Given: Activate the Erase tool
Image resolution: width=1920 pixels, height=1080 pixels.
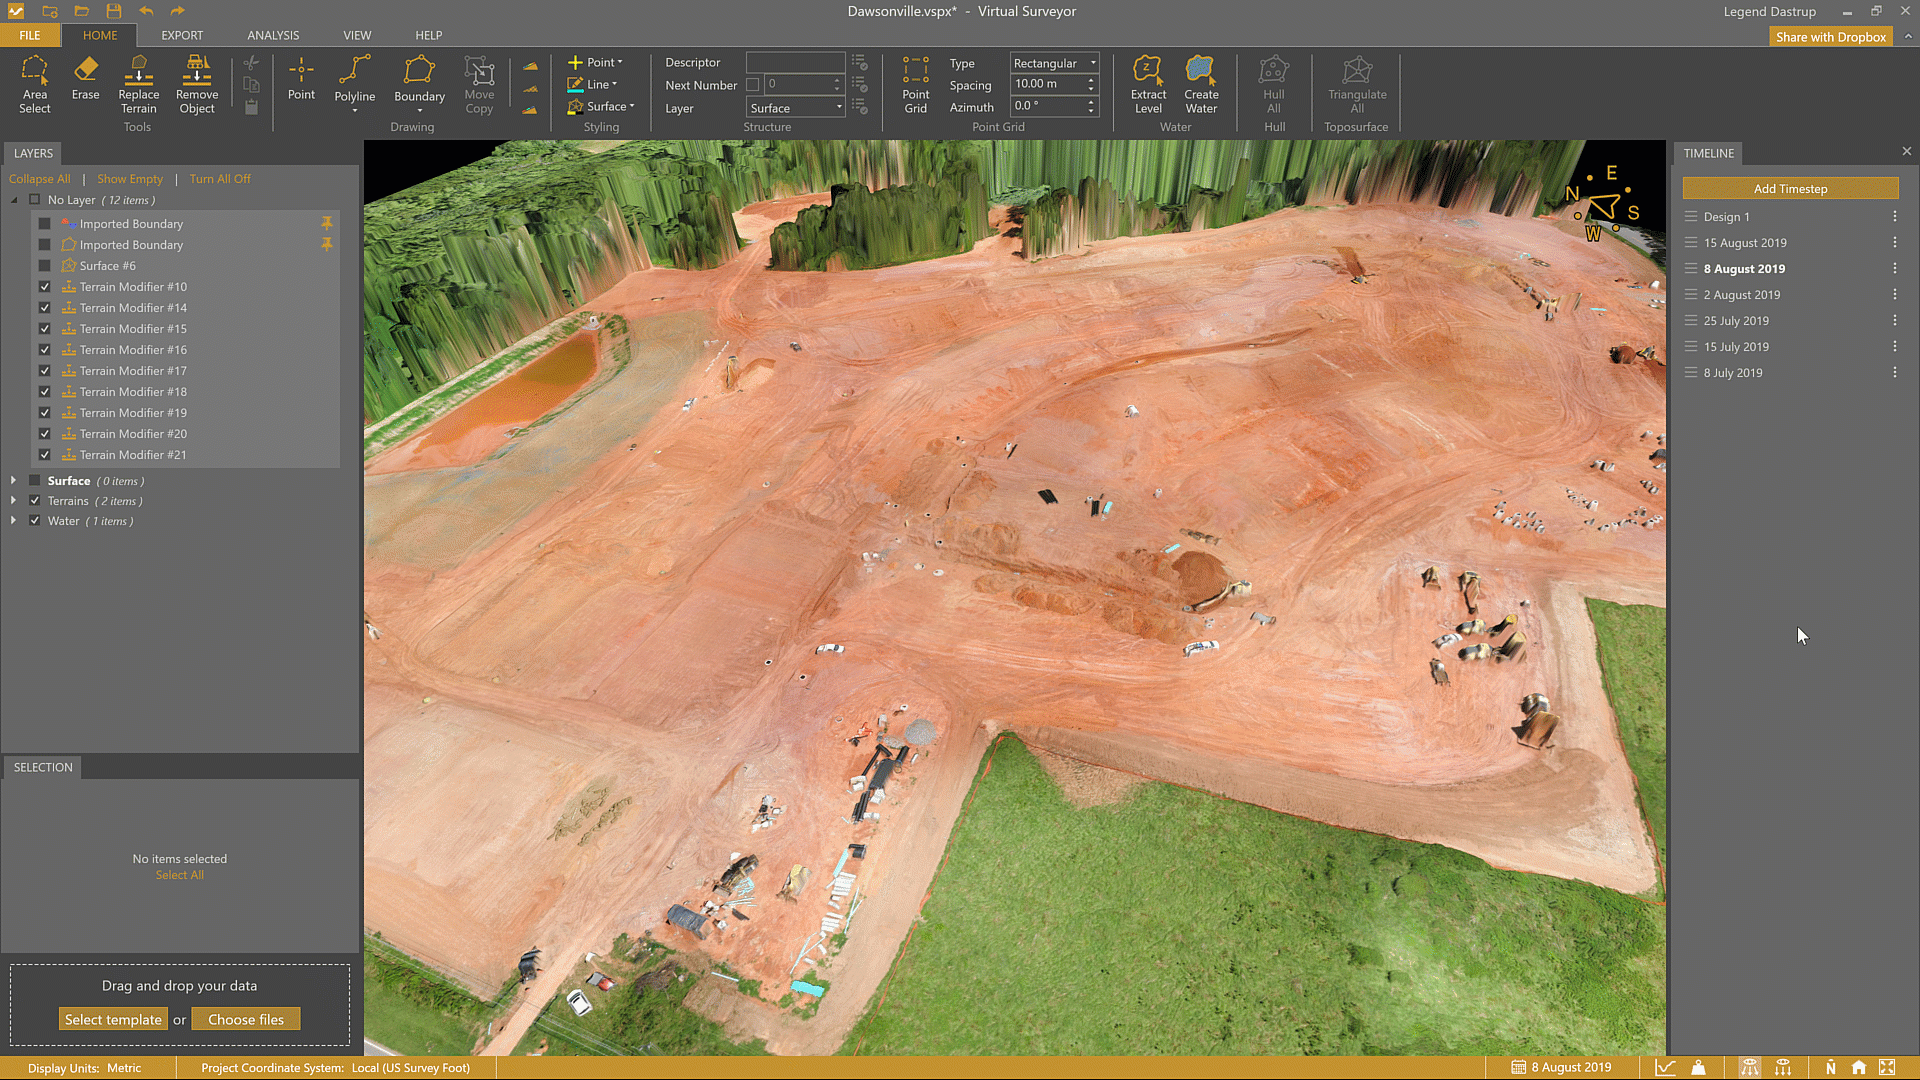Looking at the screenshot, I should coord(85,78).
